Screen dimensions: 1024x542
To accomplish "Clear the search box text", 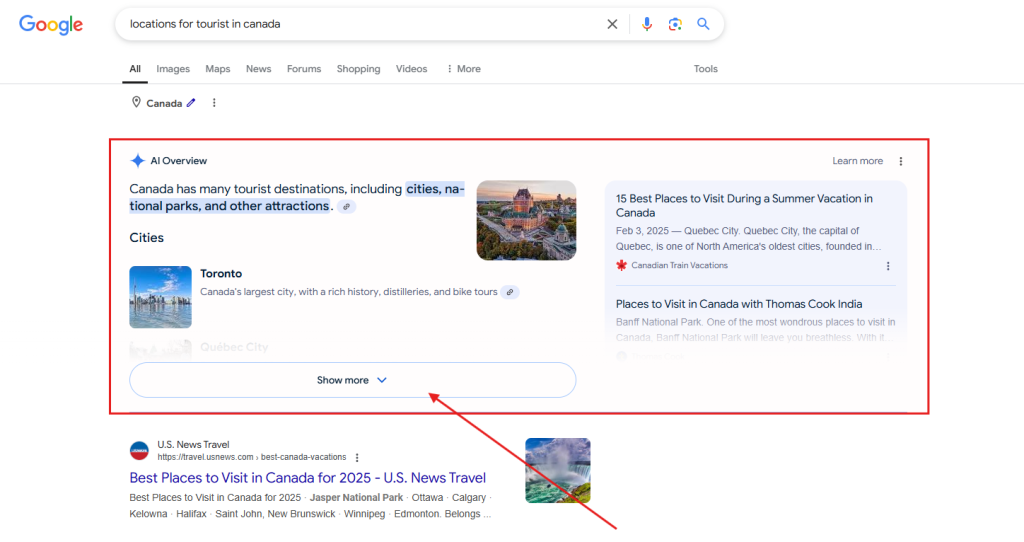I will [612, 24].
